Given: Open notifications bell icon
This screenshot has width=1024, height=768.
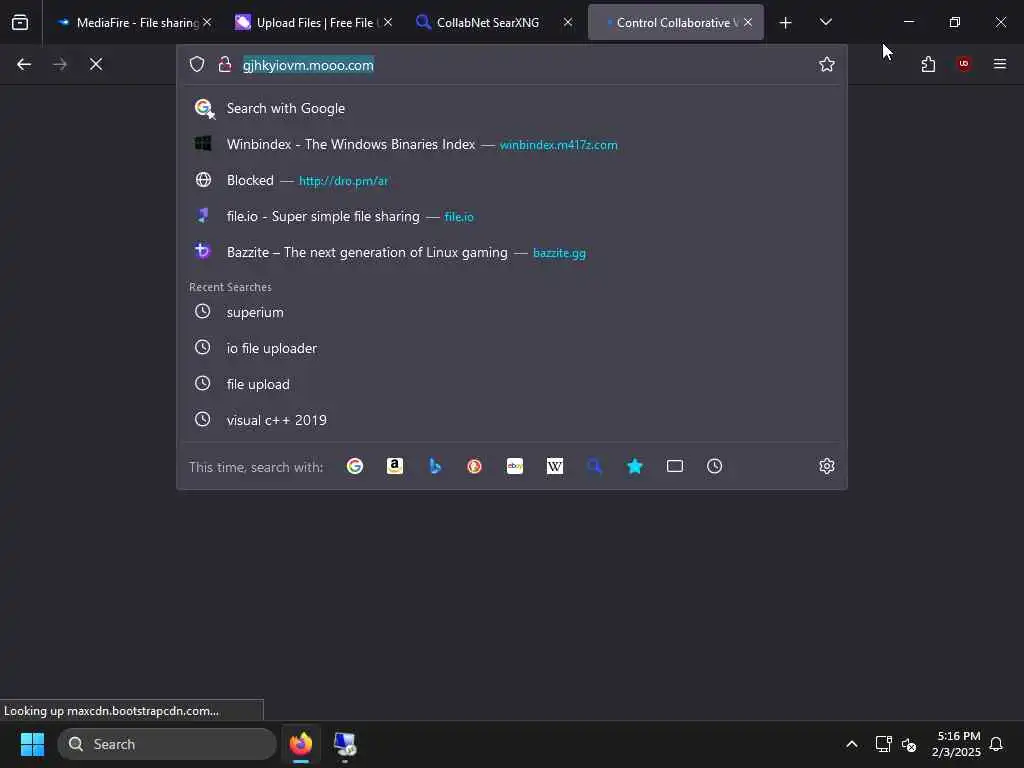Looking at the screenshot, I should tap(997, 744).
